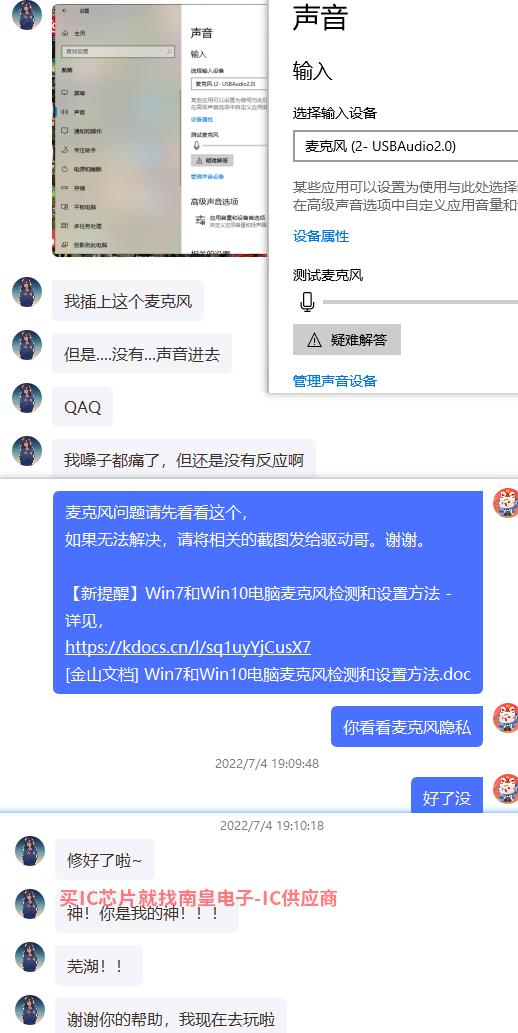Image resolution: width=518 pixels, height=1033 pixels.
Task: Open the kdocs.cn document link
Action: (188, 647)
